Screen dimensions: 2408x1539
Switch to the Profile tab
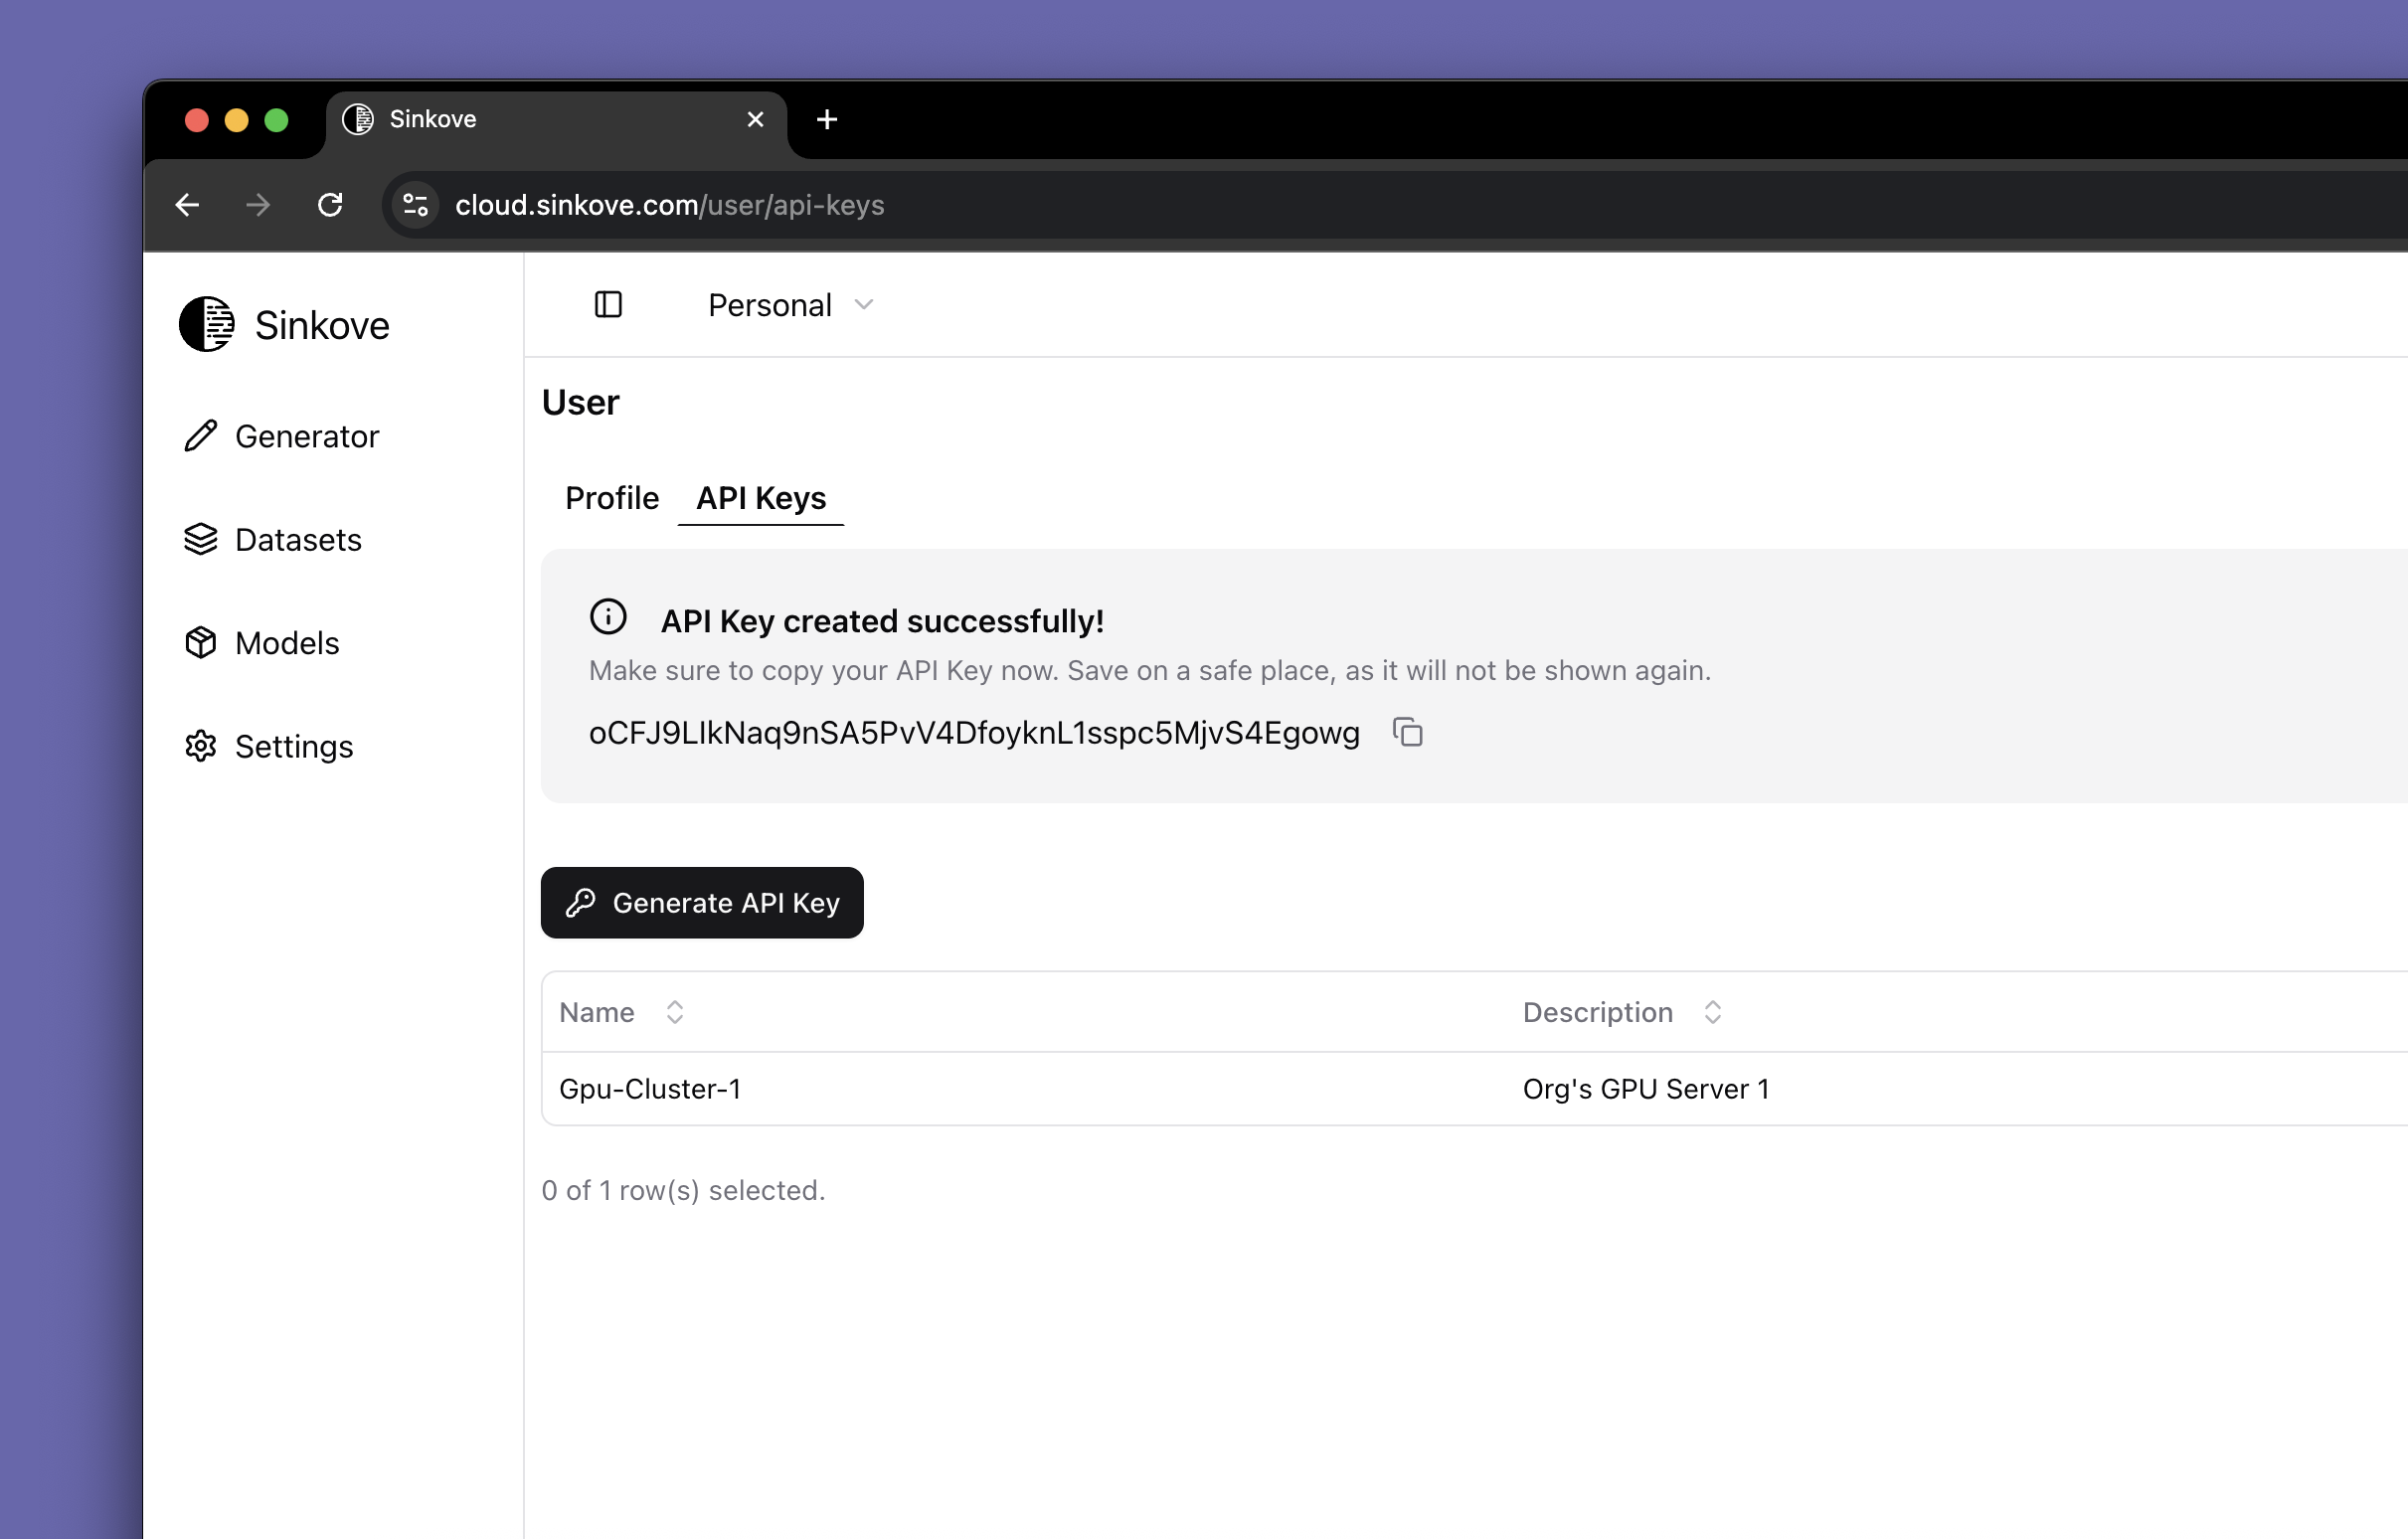click(x=611, y=498)
